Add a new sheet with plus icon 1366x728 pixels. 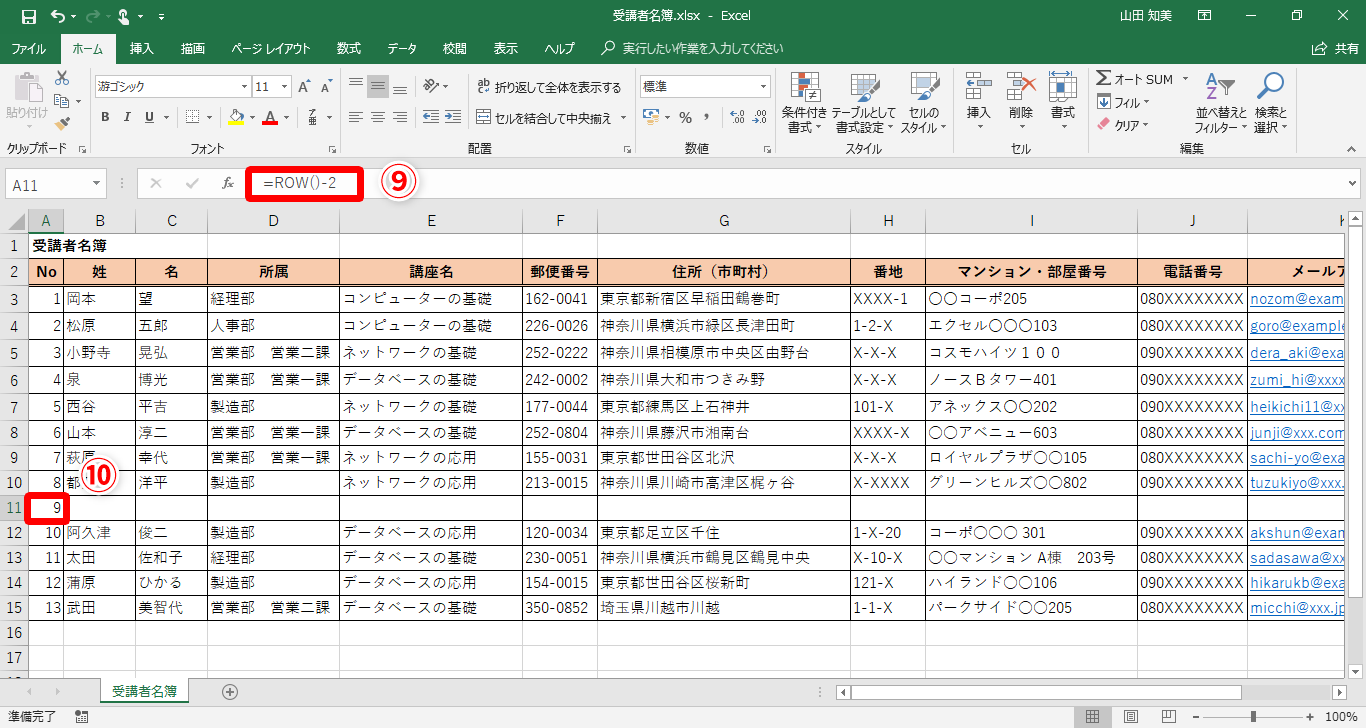click(x=230, y=691)
